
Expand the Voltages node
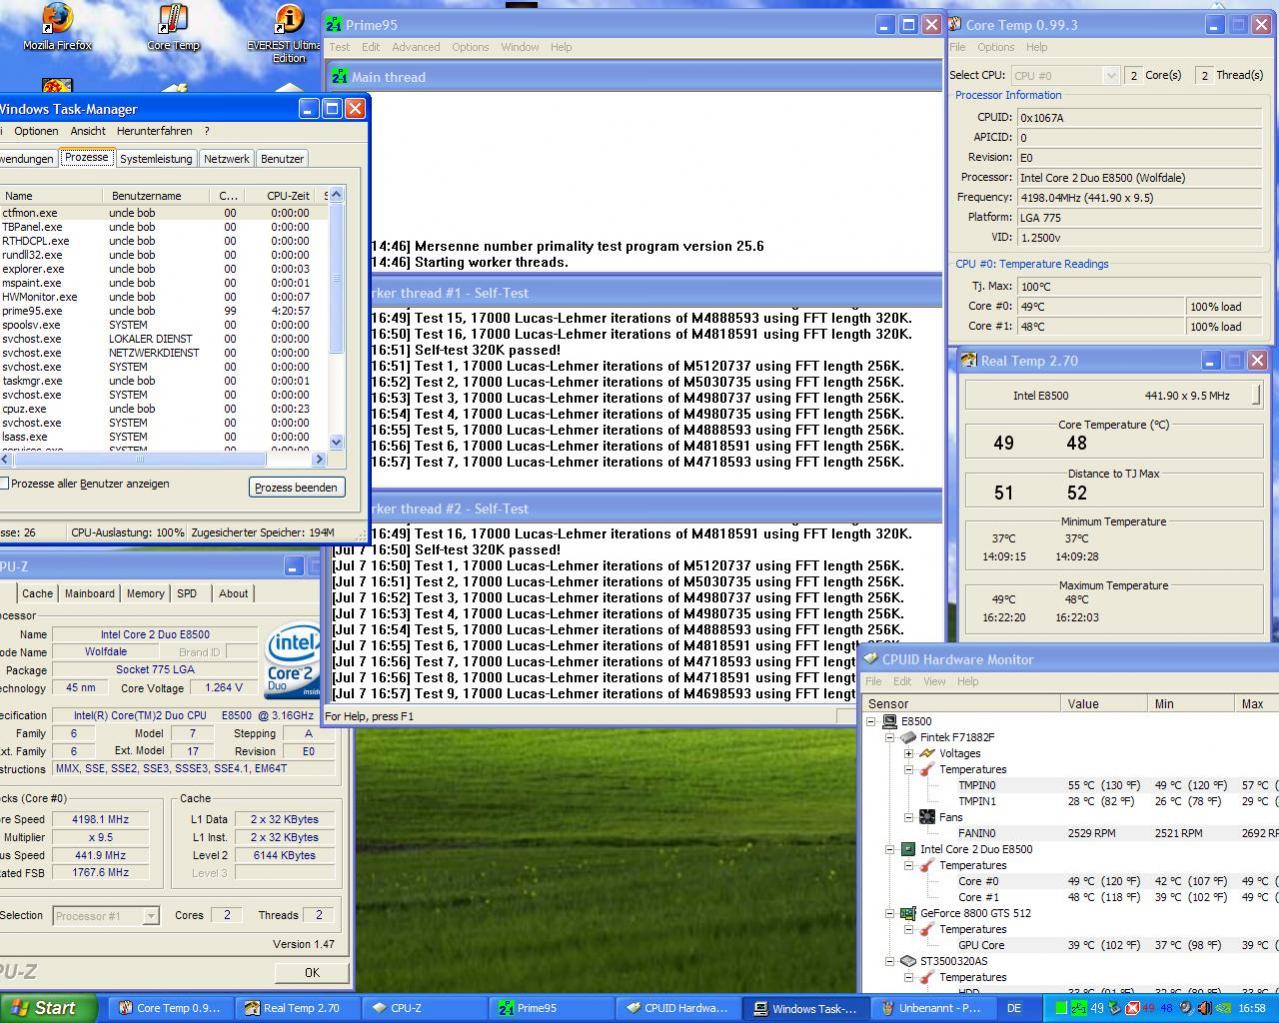click(x=909, y=753)
